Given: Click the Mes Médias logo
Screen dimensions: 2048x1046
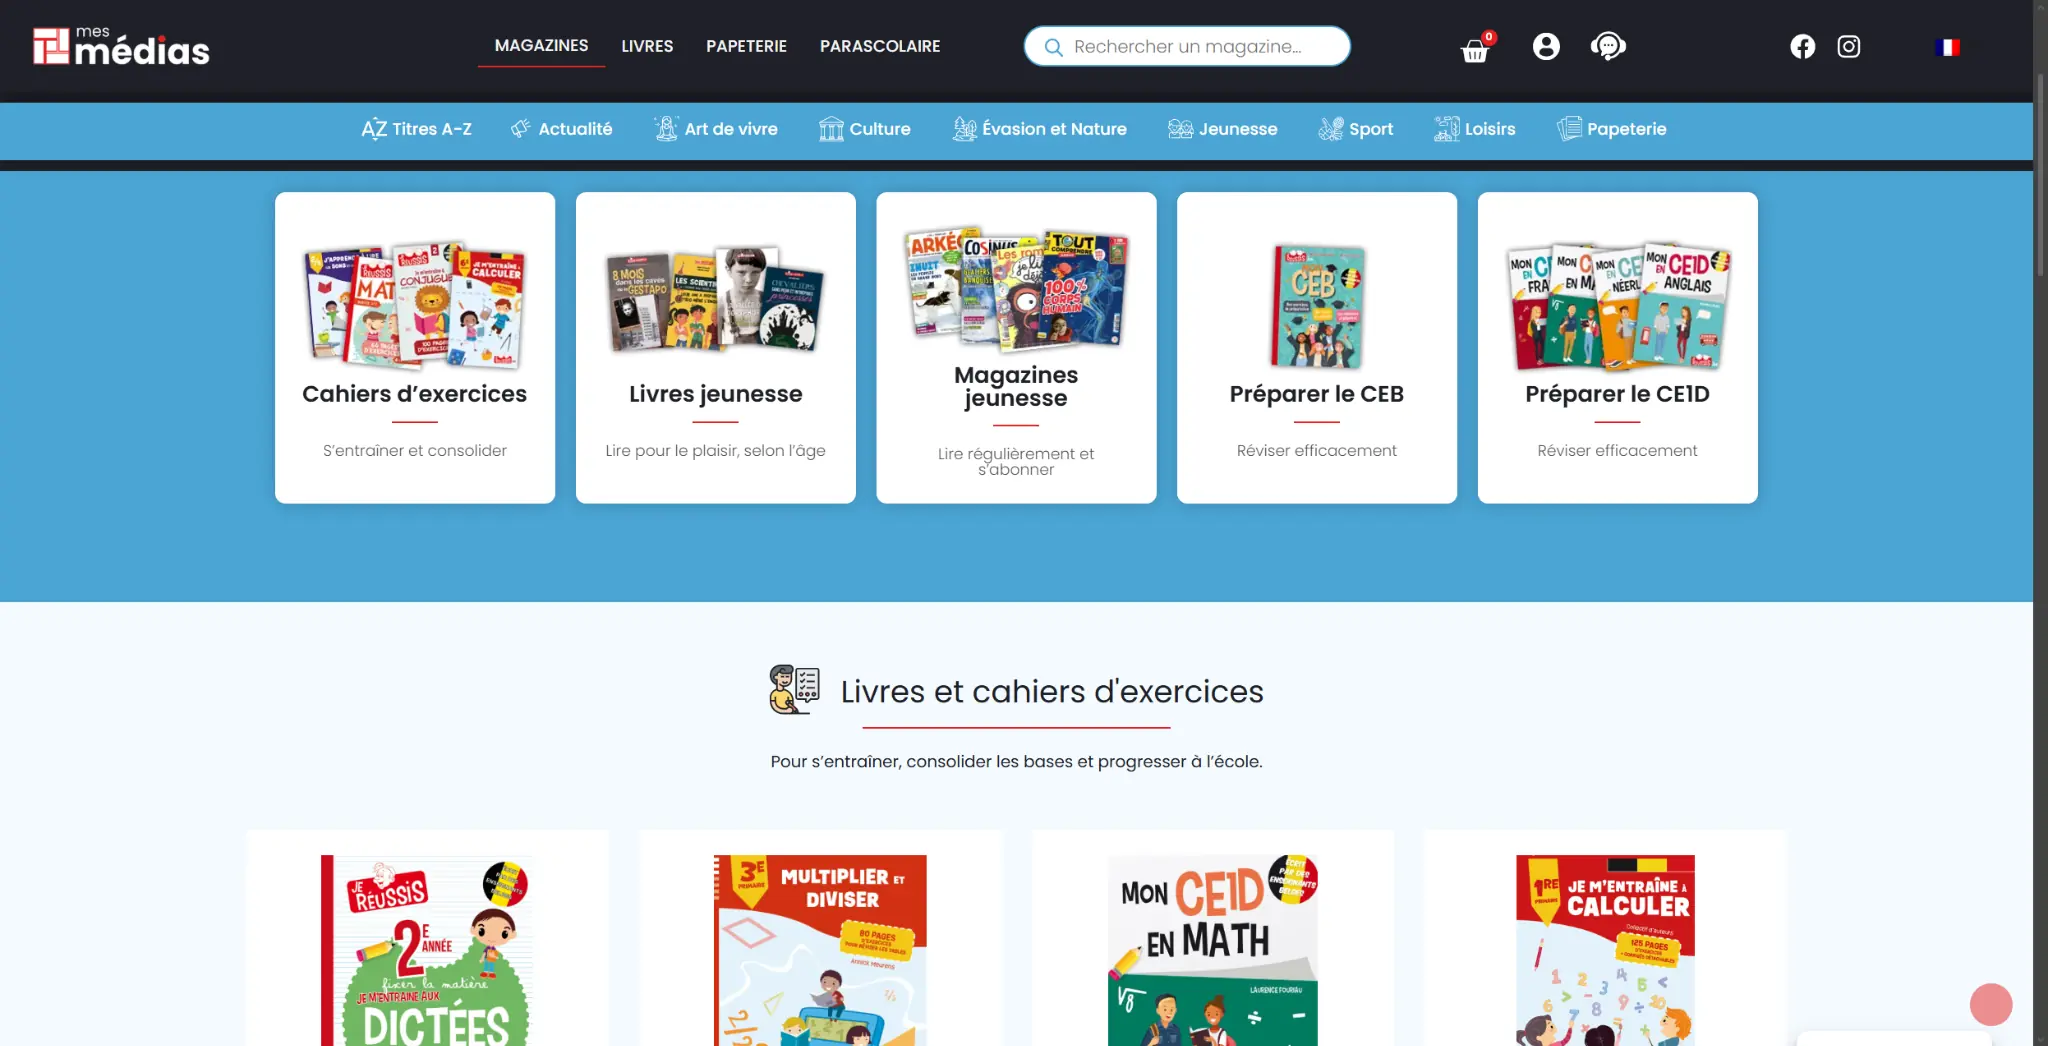Looking at the screenshot, I should [121, 47].
